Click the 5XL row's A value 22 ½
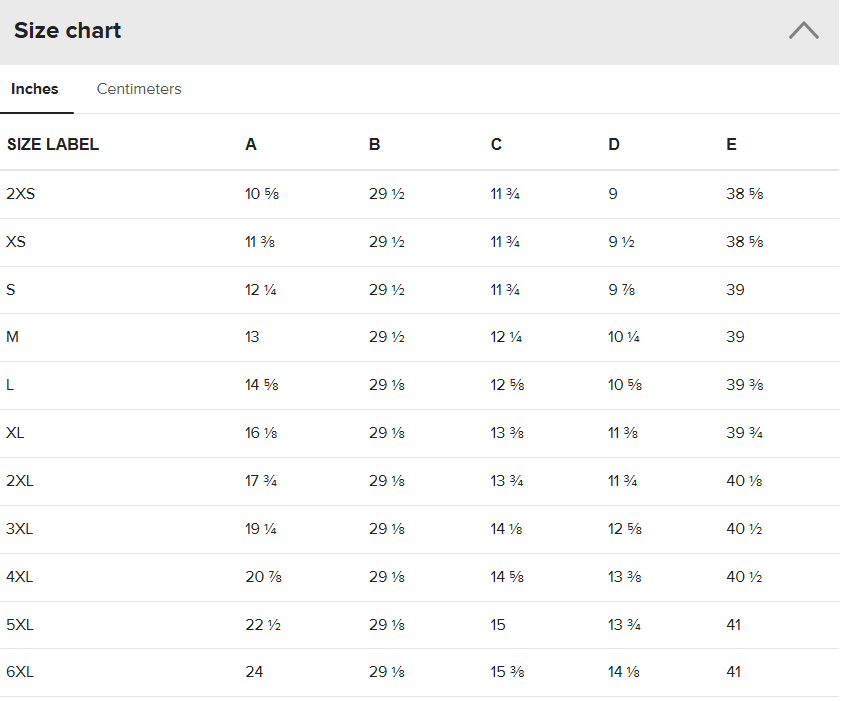842x701 pixels. pyautogui.click(x=262, y=625)
